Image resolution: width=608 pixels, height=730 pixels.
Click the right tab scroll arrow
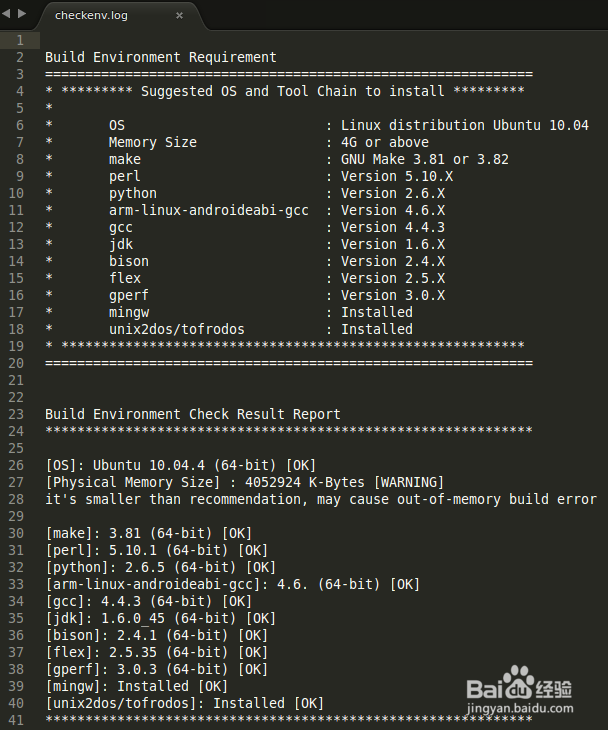[22, 15]
